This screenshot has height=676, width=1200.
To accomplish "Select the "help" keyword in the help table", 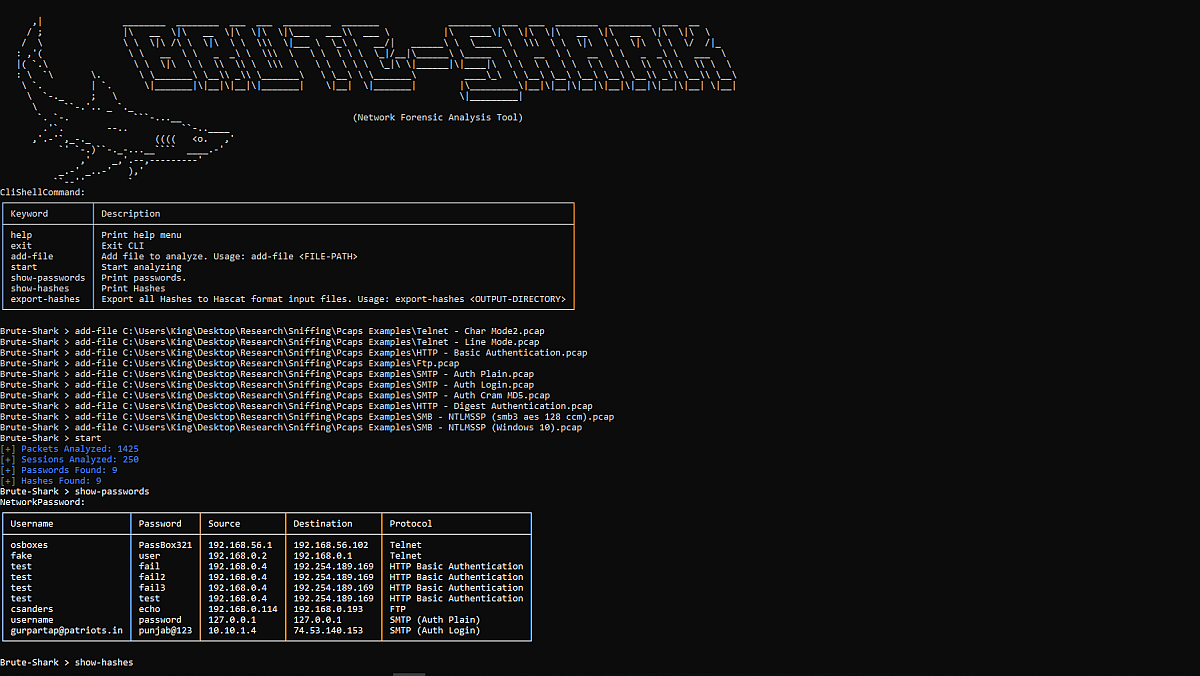I will (21, 235).
